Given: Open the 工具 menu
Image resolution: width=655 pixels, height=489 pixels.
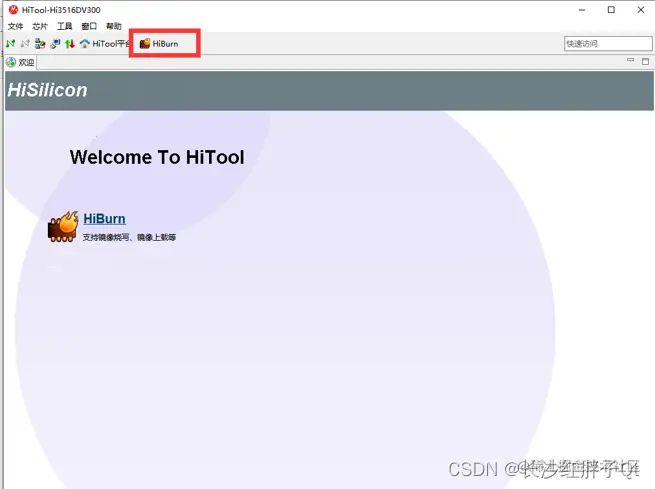Looking at the screenshot, I should 64,26.
